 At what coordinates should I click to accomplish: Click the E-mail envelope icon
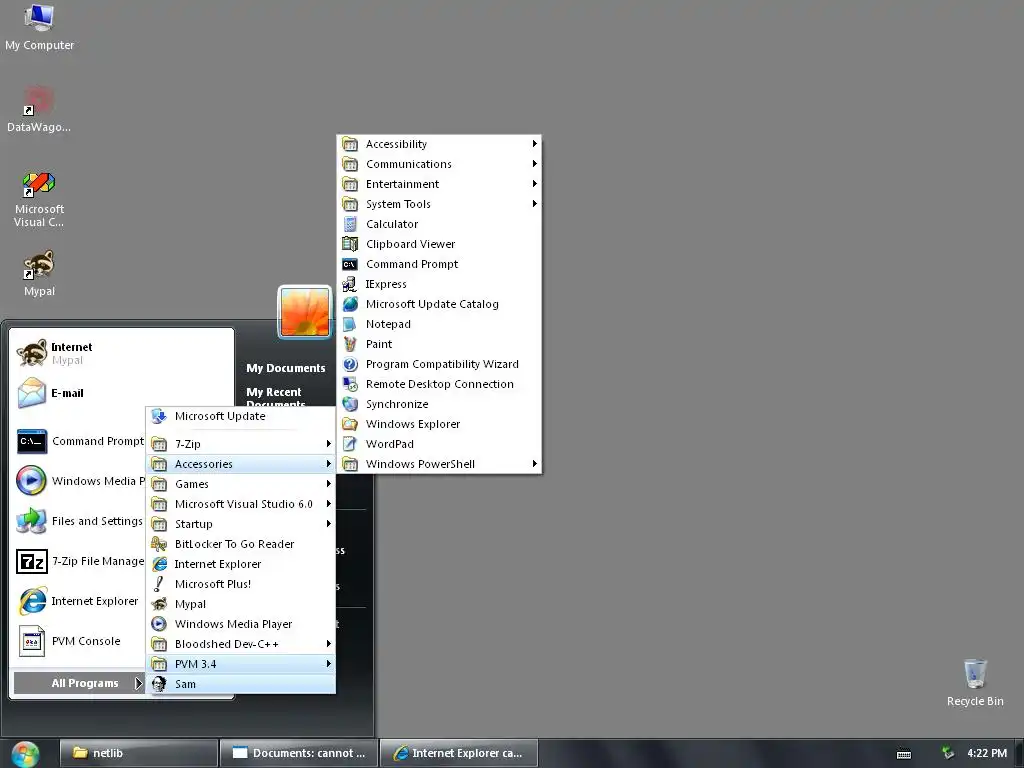31,393
